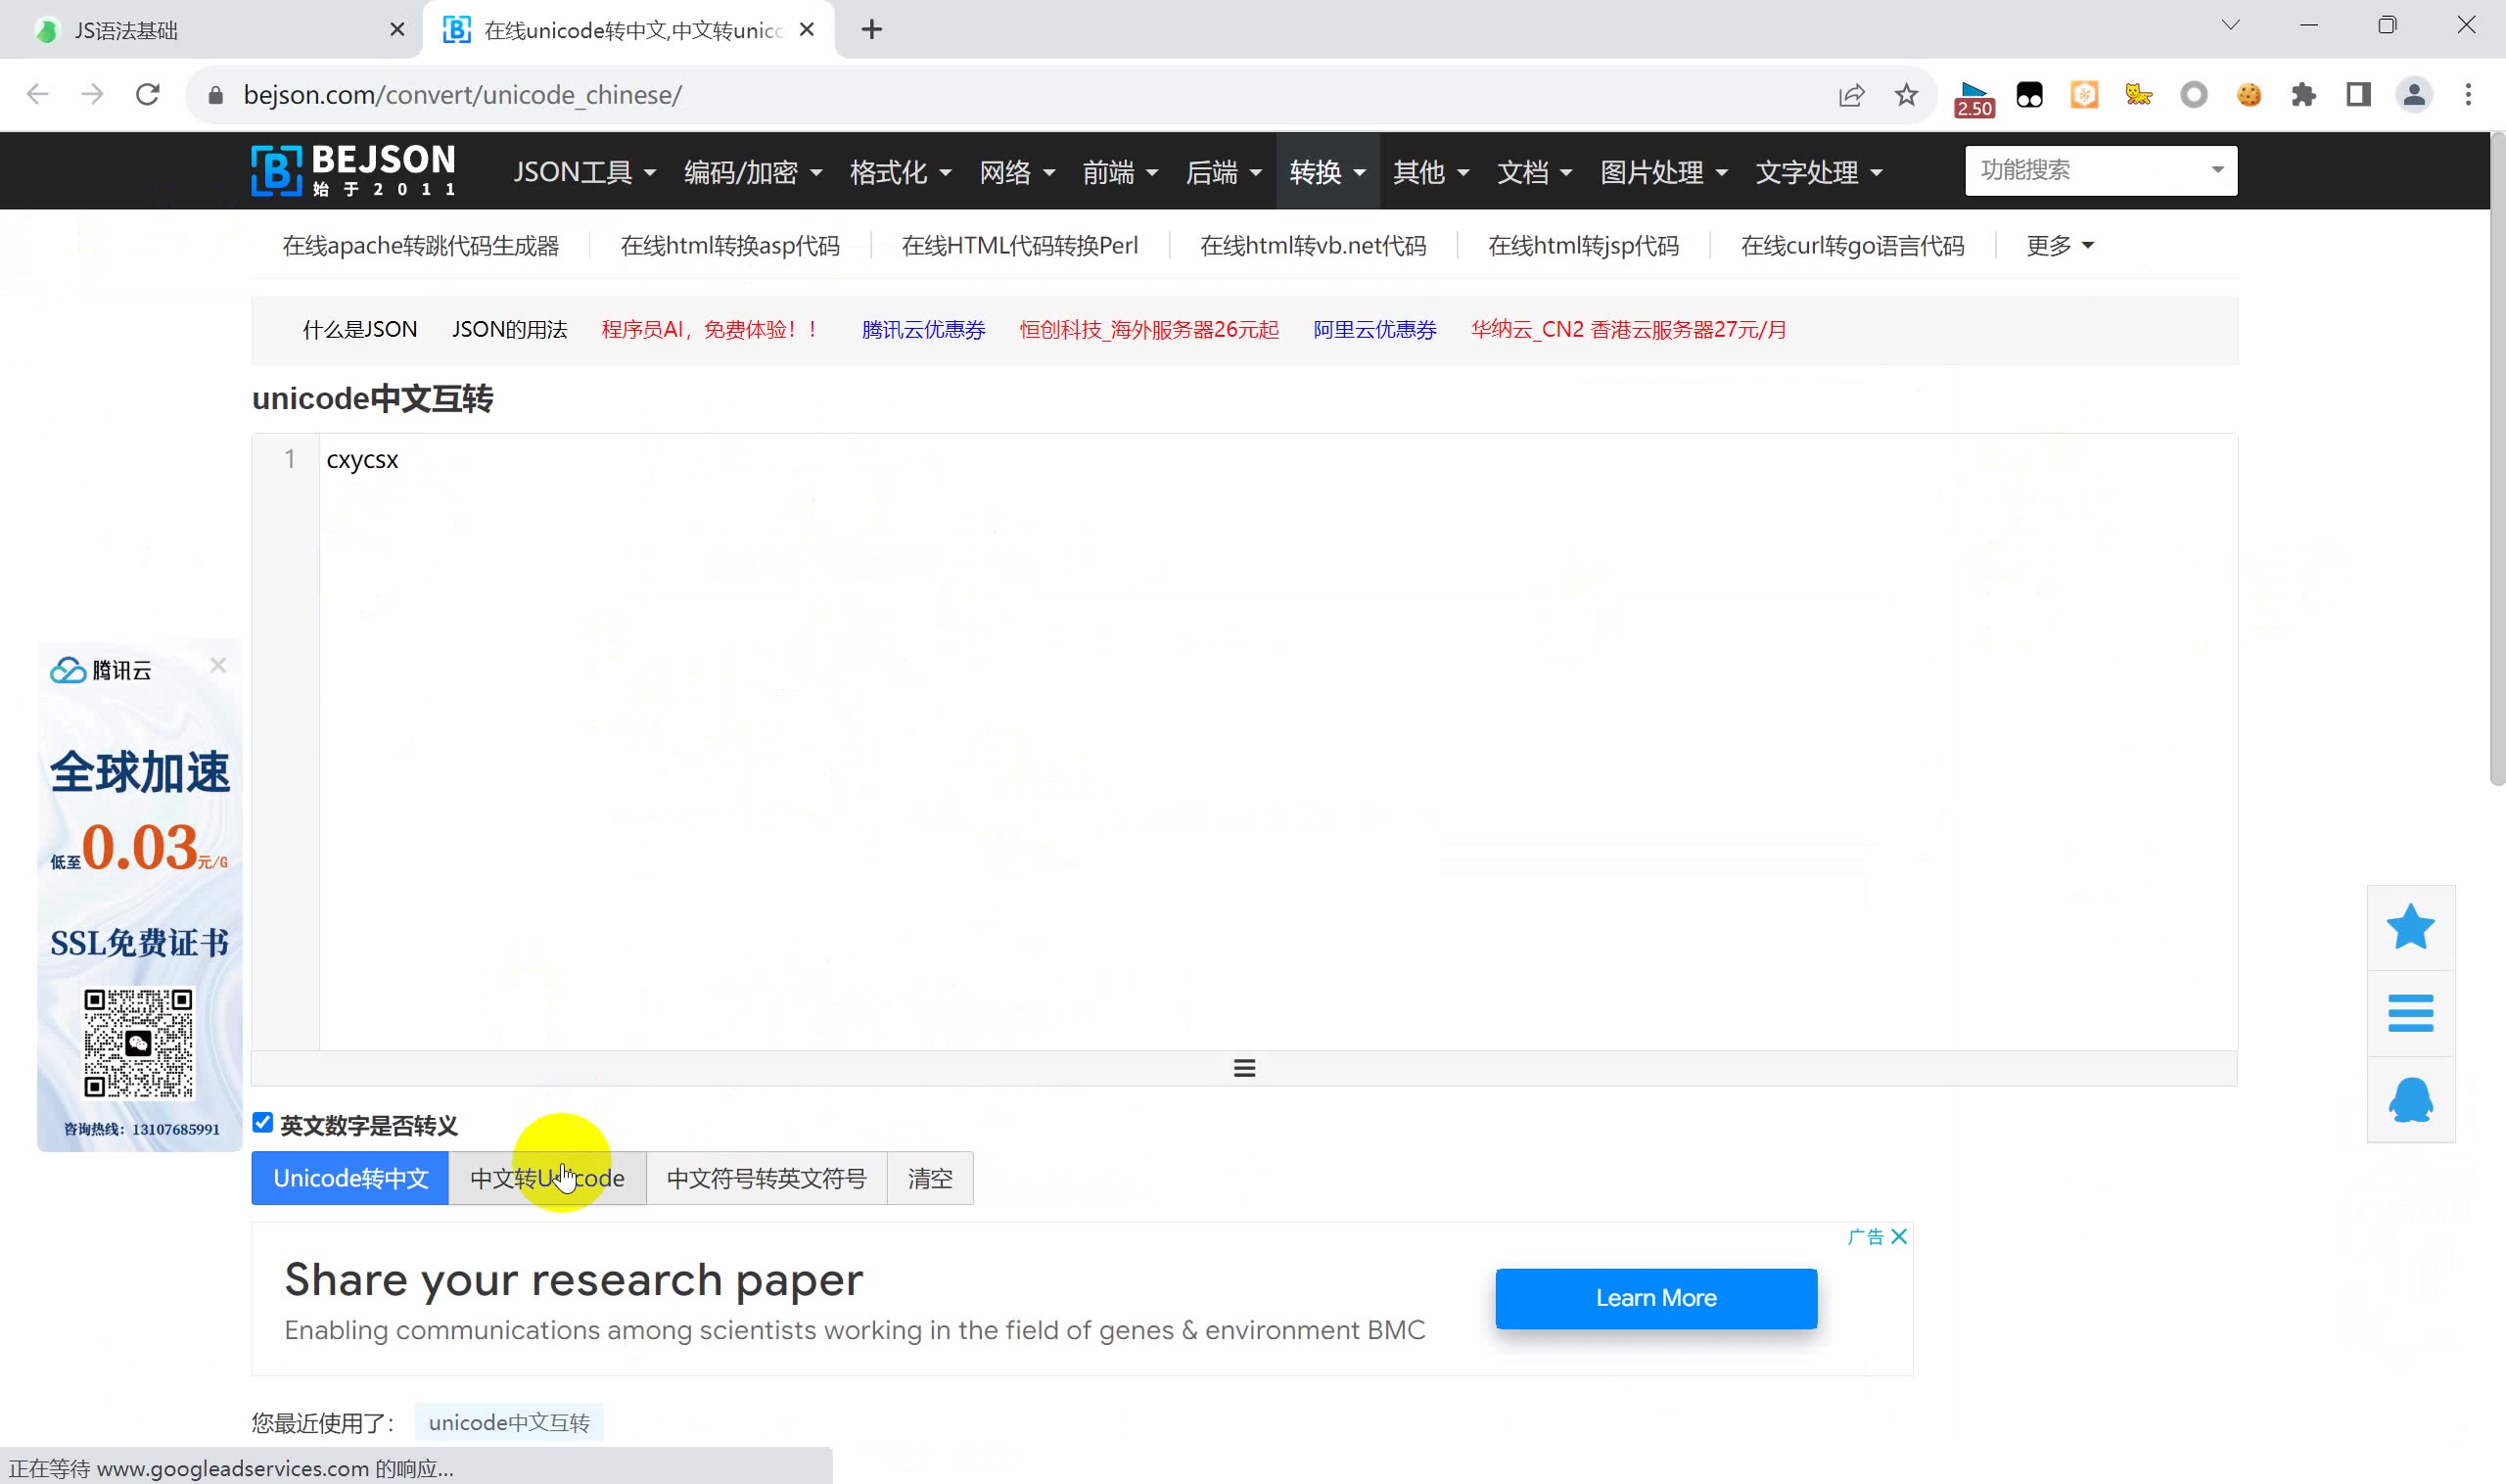Click the 2.50 badge extension icon
This screenshot has width=2506, height=1484.
point(1974,98)
